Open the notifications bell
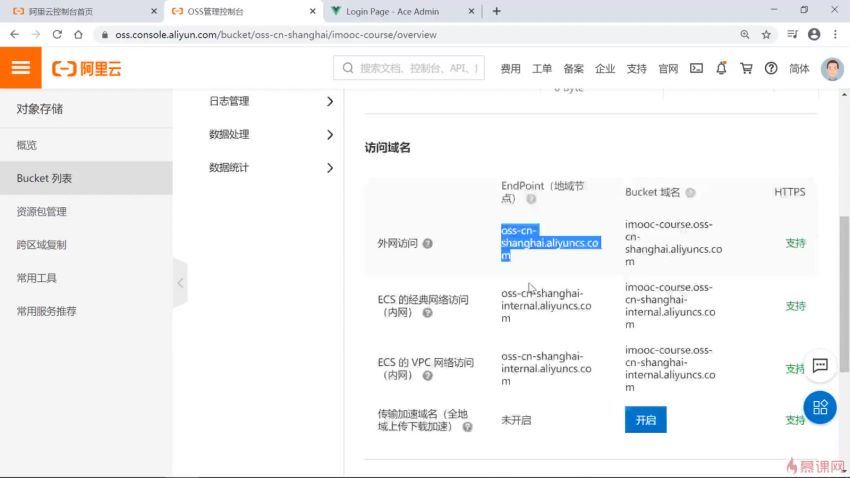 point(721,68)
